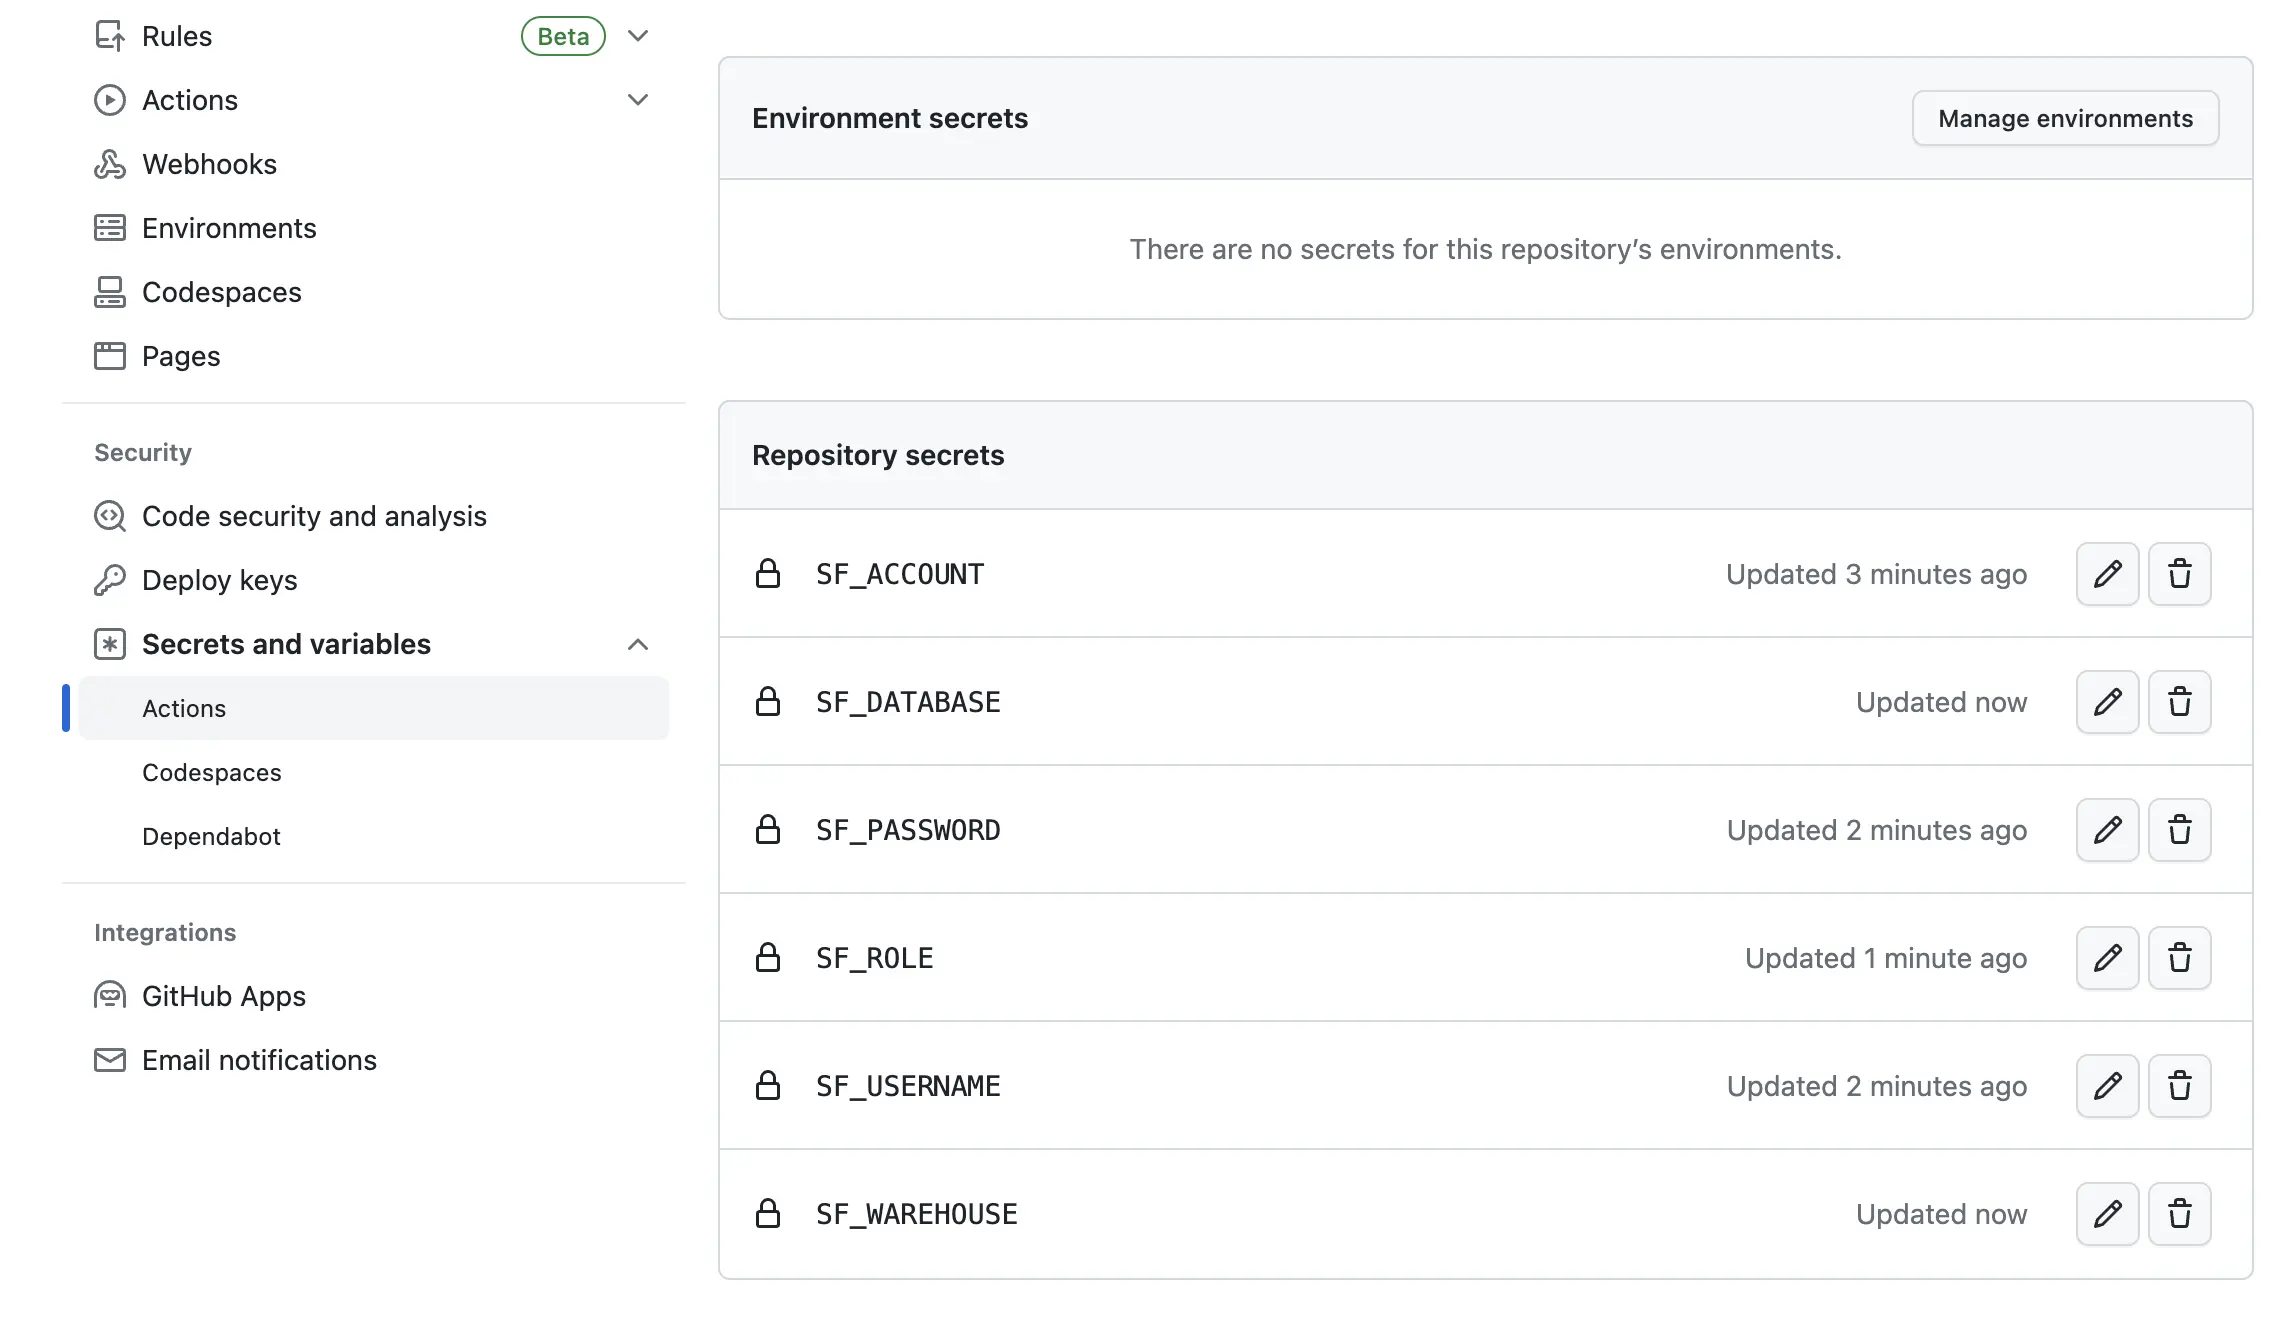Open Codespaces secrets sub-item
This screenshot has width=2294, height=1322.
[212, 772]
